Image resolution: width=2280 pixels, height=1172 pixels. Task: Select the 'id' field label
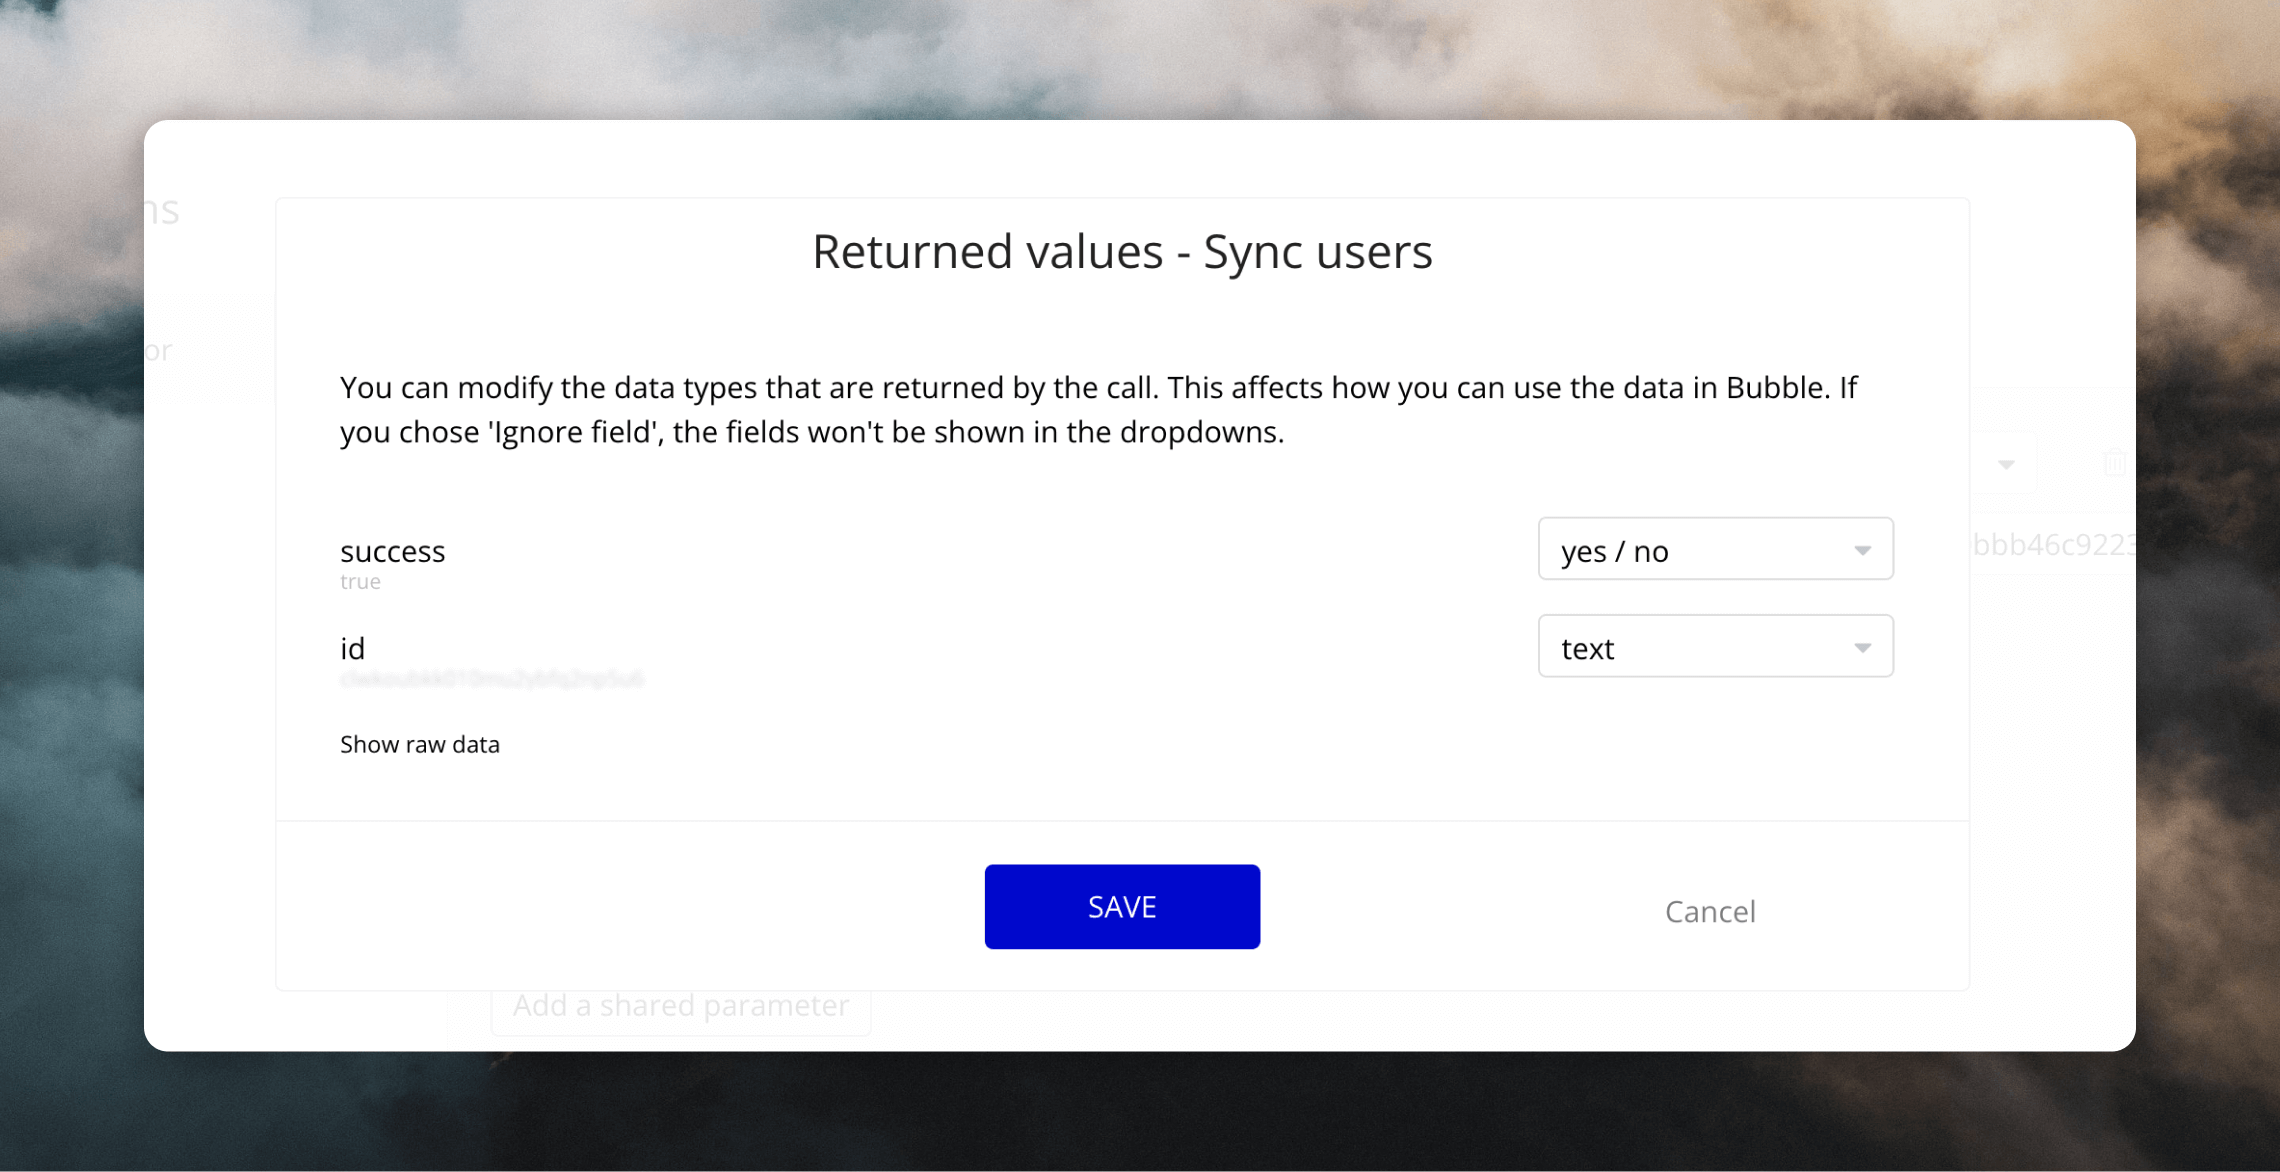pyautogui.click(x=352, y=648)
